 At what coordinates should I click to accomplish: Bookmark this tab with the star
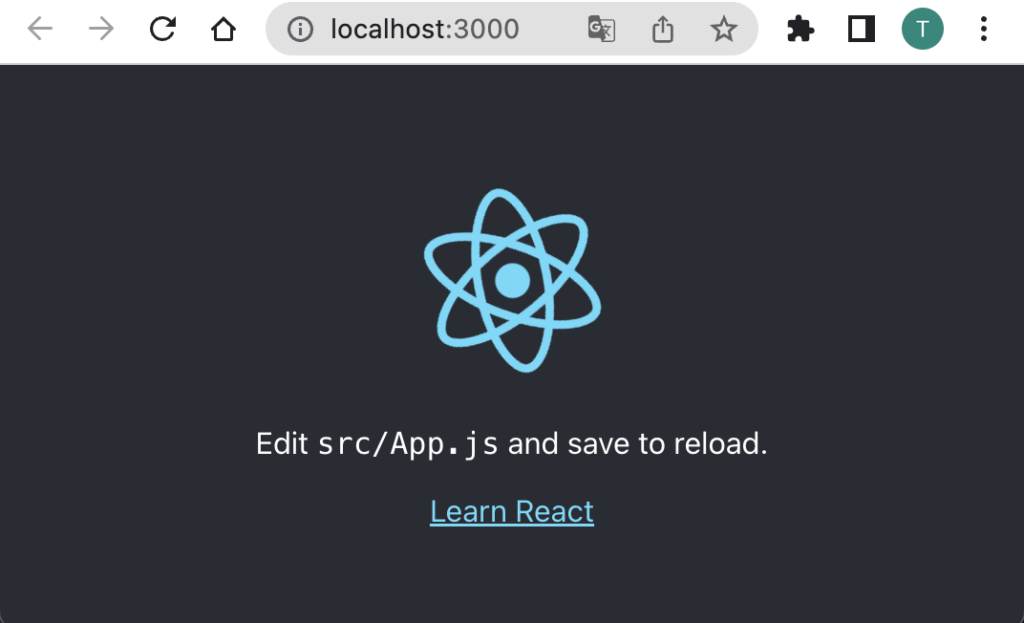[723, 29]
